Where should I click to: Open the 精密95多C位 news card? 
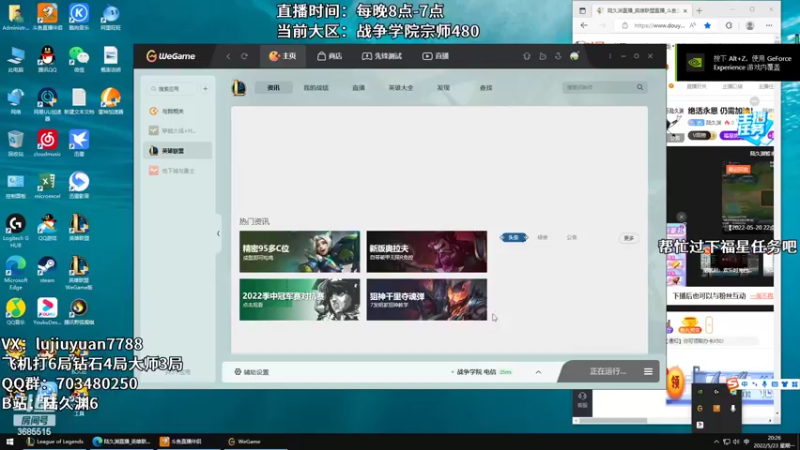point(299,252)
